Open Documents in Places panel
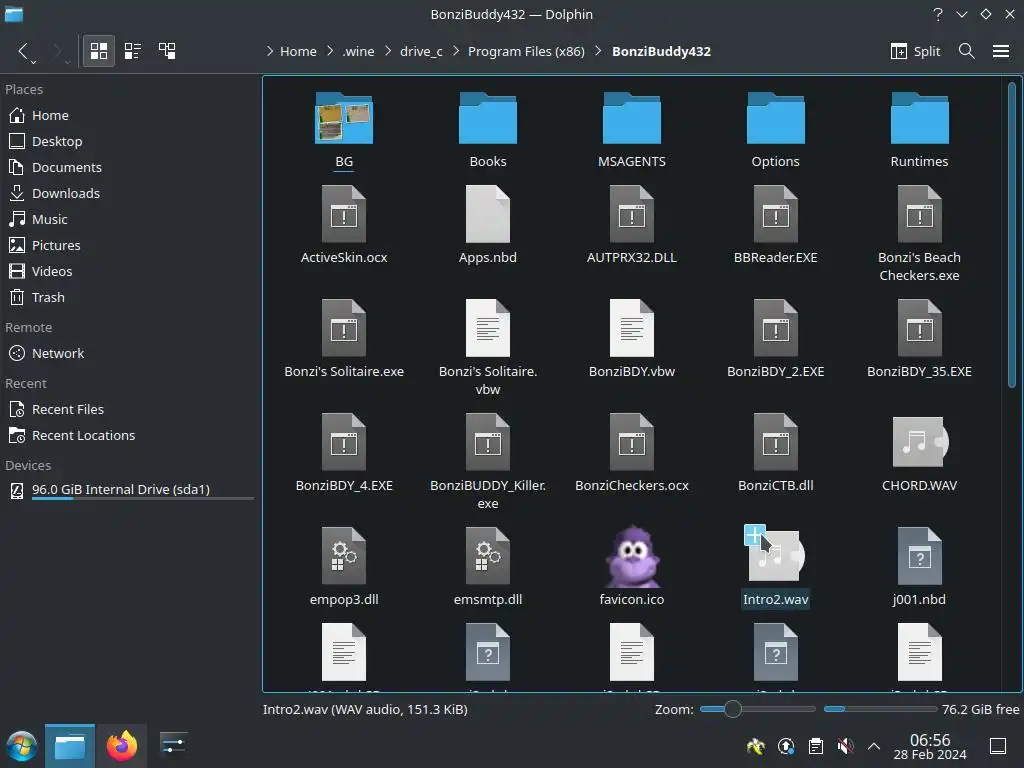 pyautogui.click(x=129, y=168)
